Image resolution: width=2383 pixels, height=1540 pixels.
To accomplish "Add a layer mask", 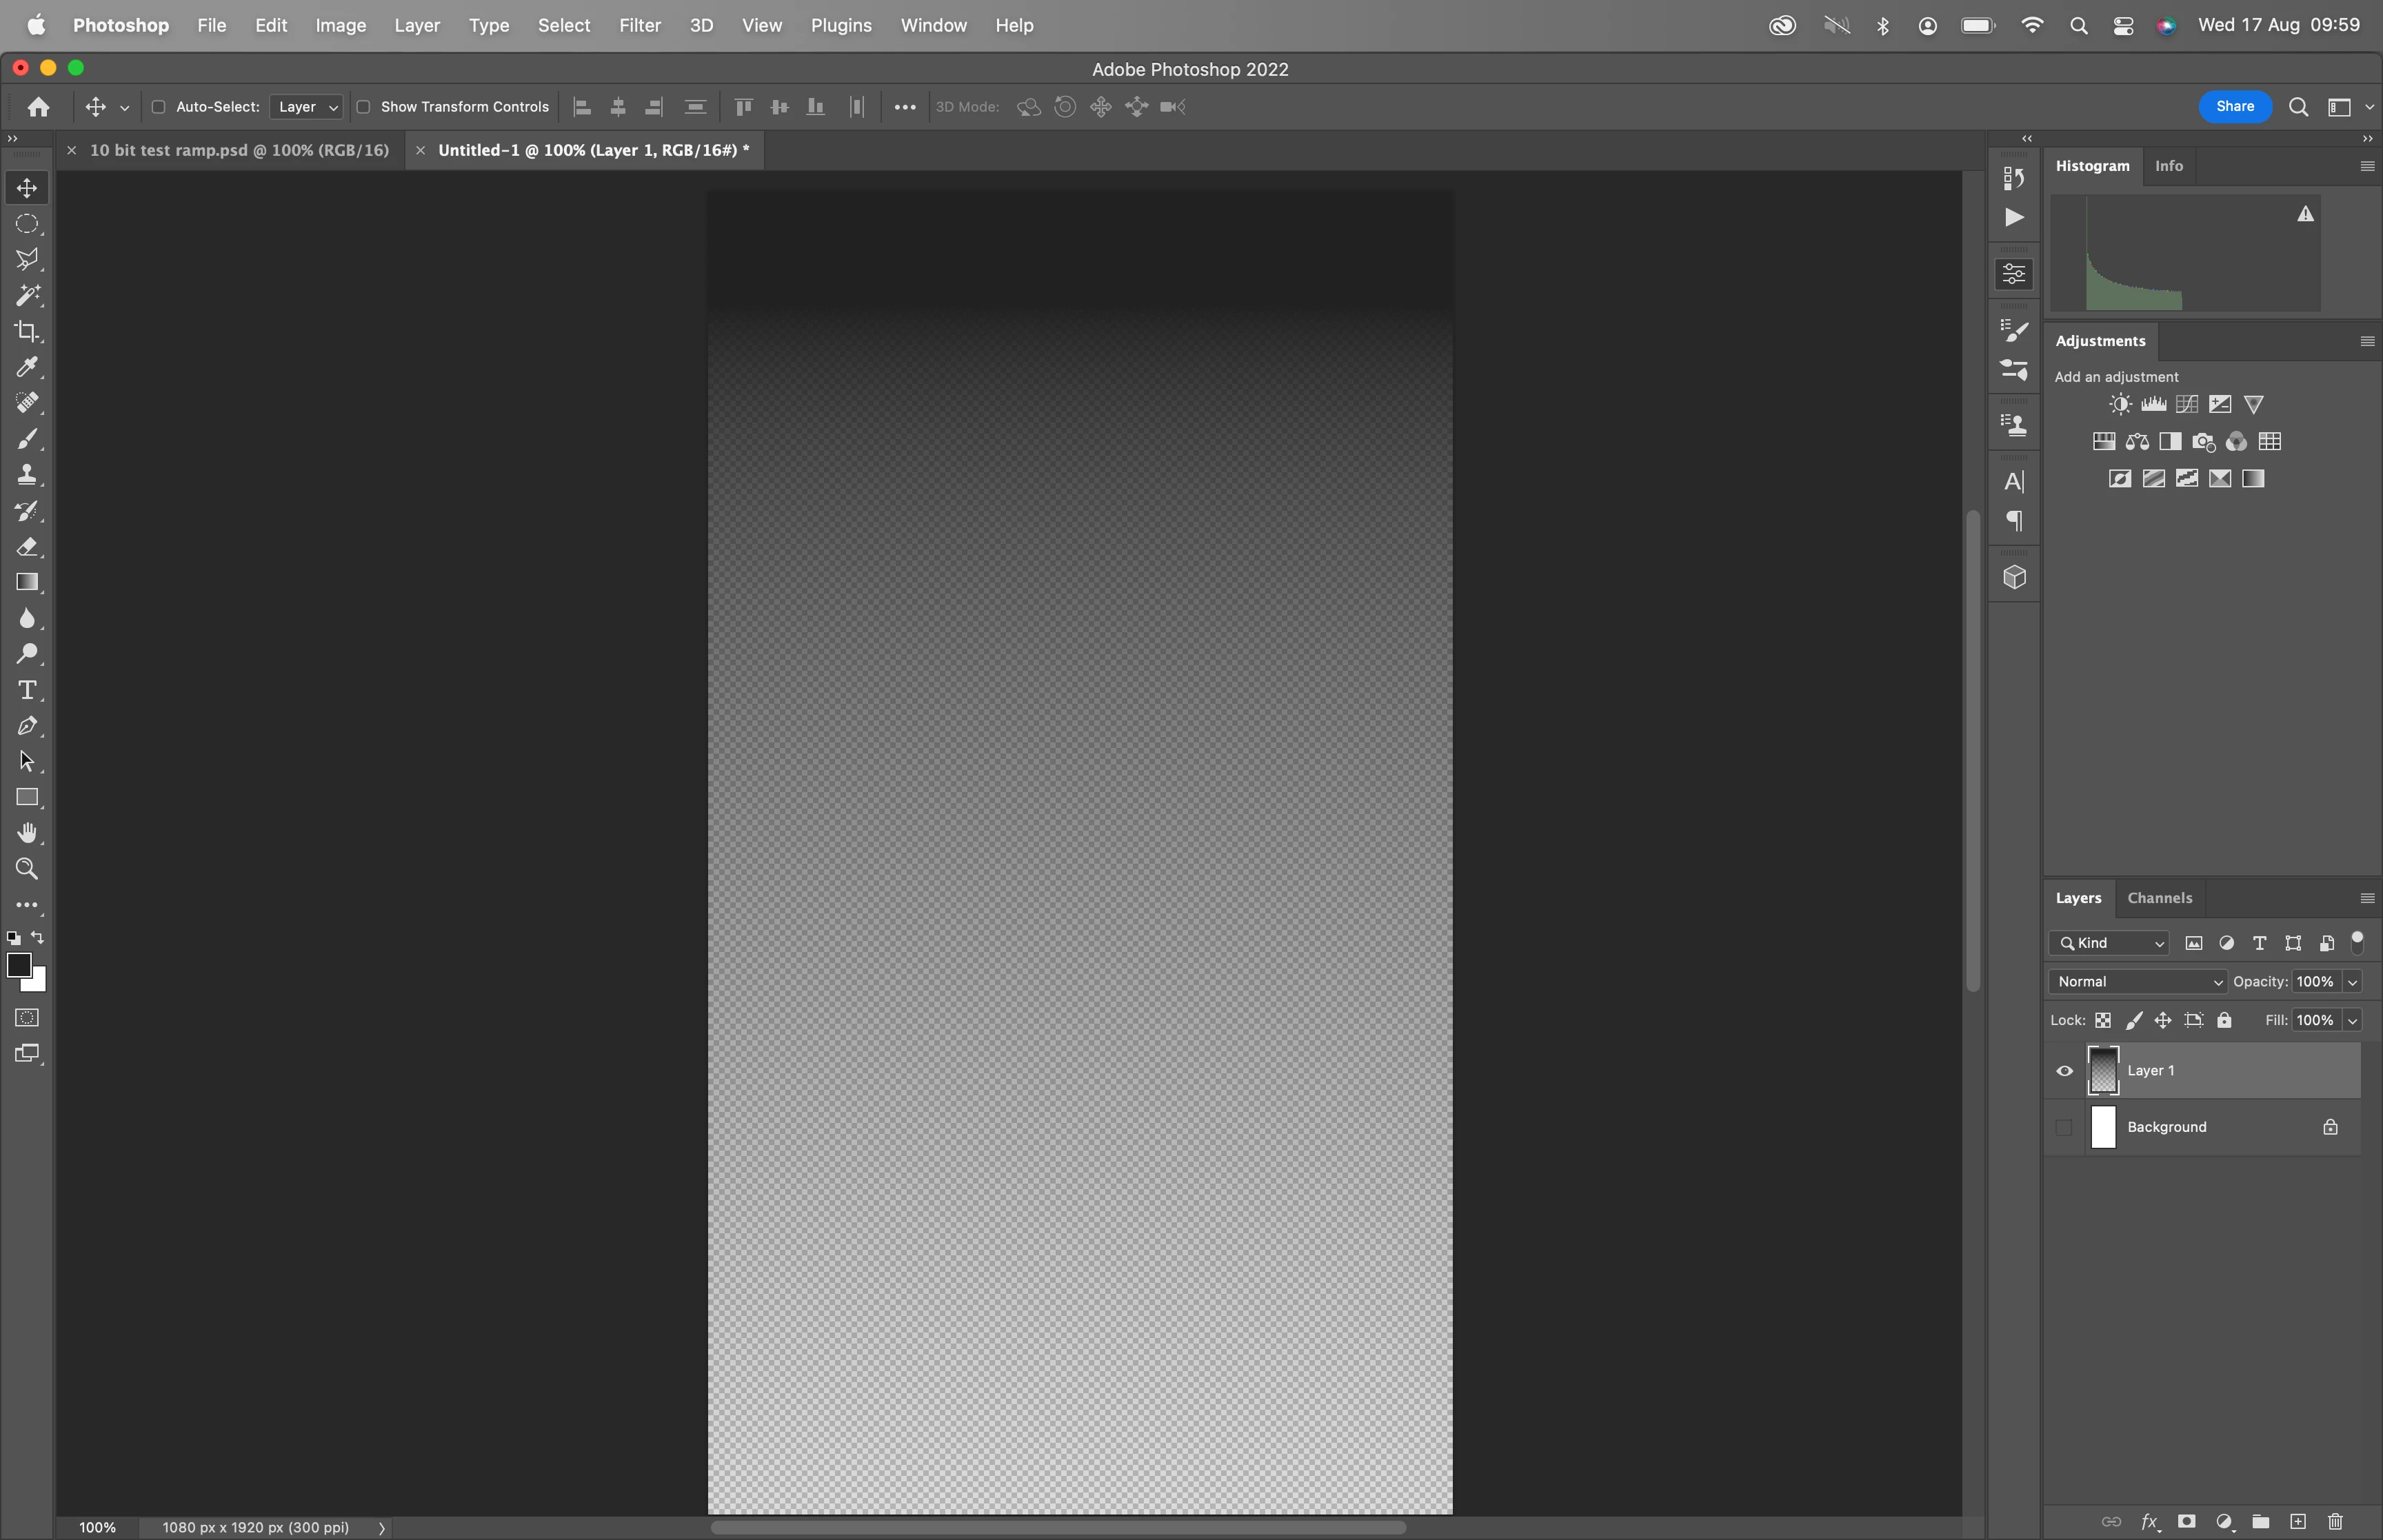I will tap(2186, 1521).
